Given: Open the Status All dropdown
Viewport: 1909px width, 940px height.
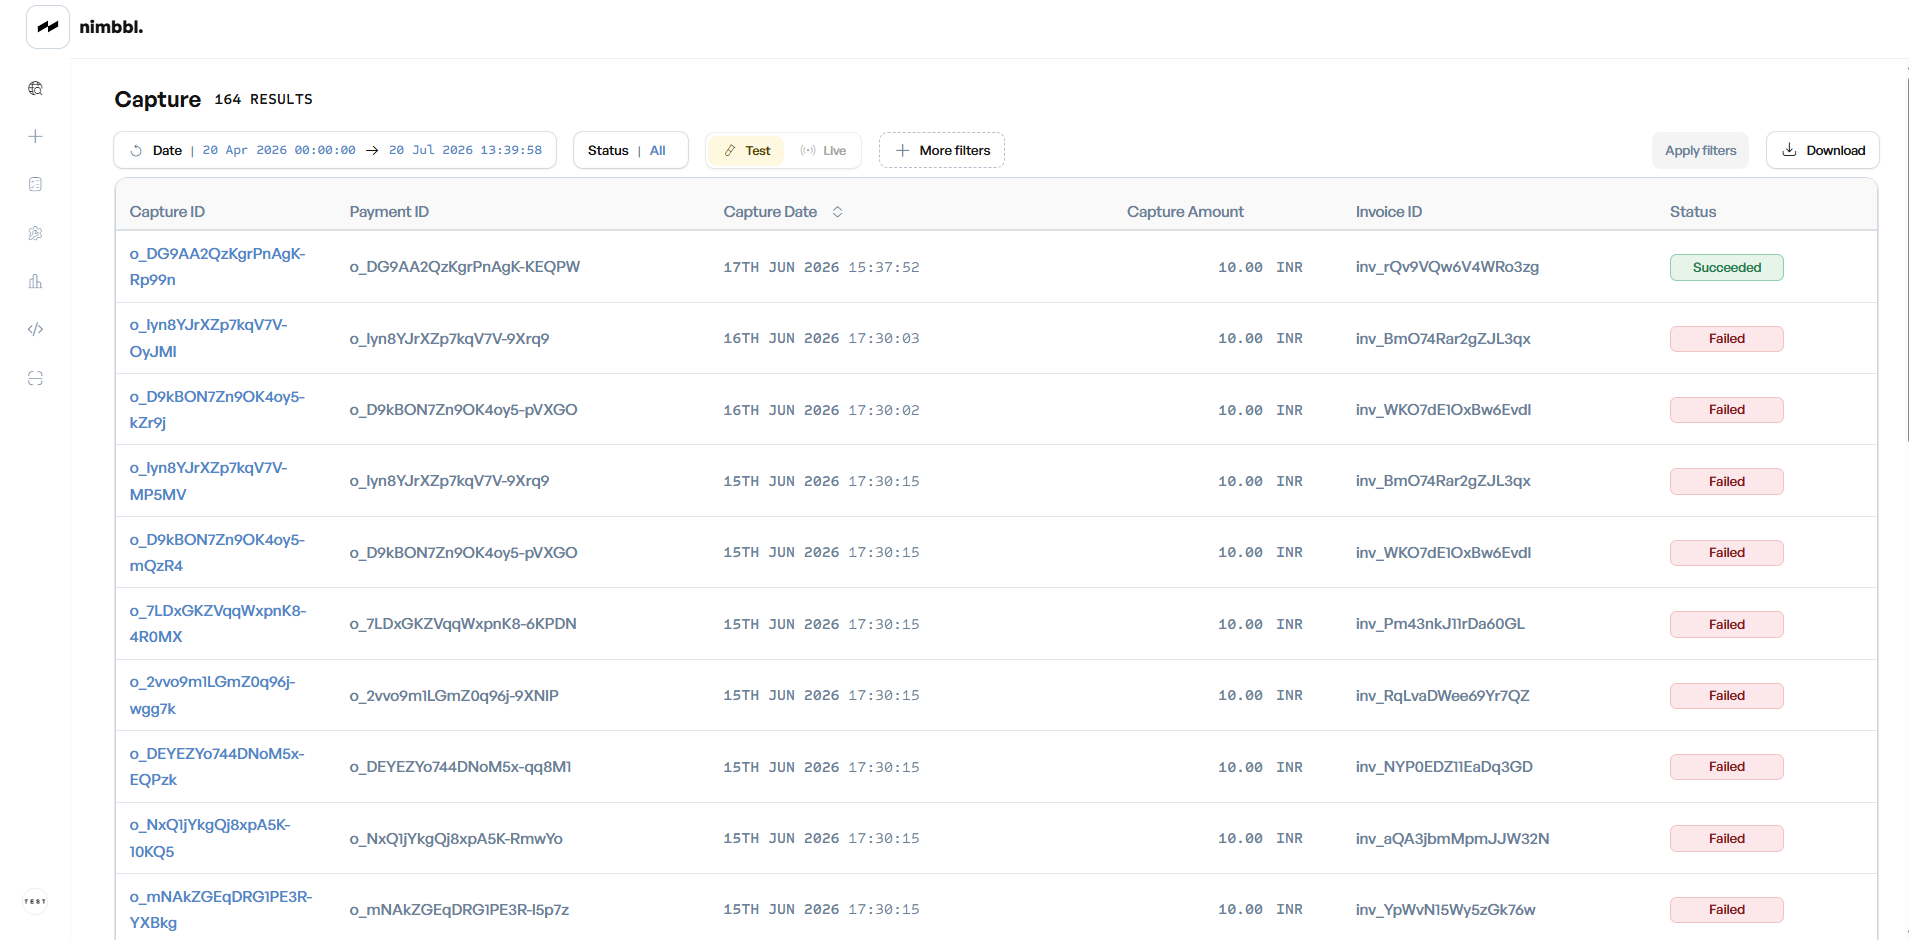Looking at the screenshot, I should click(630, 151).
